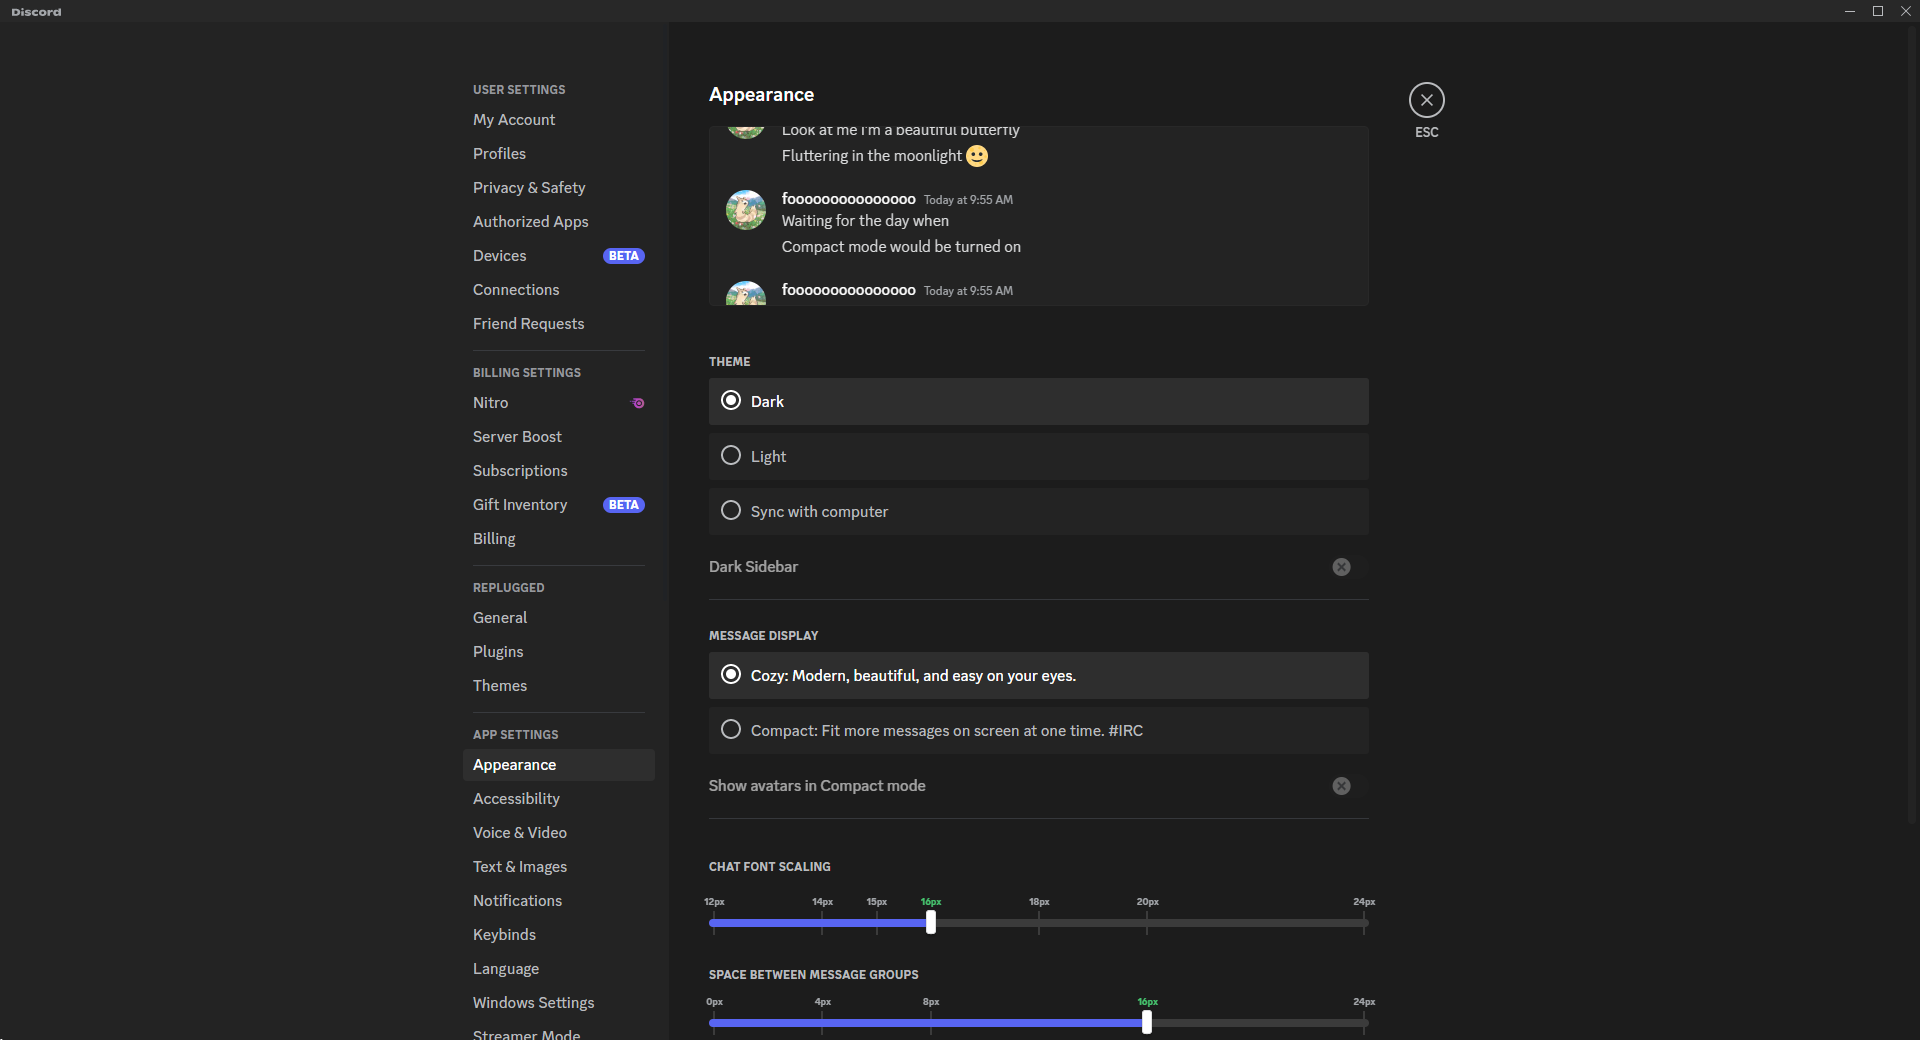The image size is (1920, 1040).
Task: Click CHAT FONT SCALING heading
Action: (x=770, y=867)
